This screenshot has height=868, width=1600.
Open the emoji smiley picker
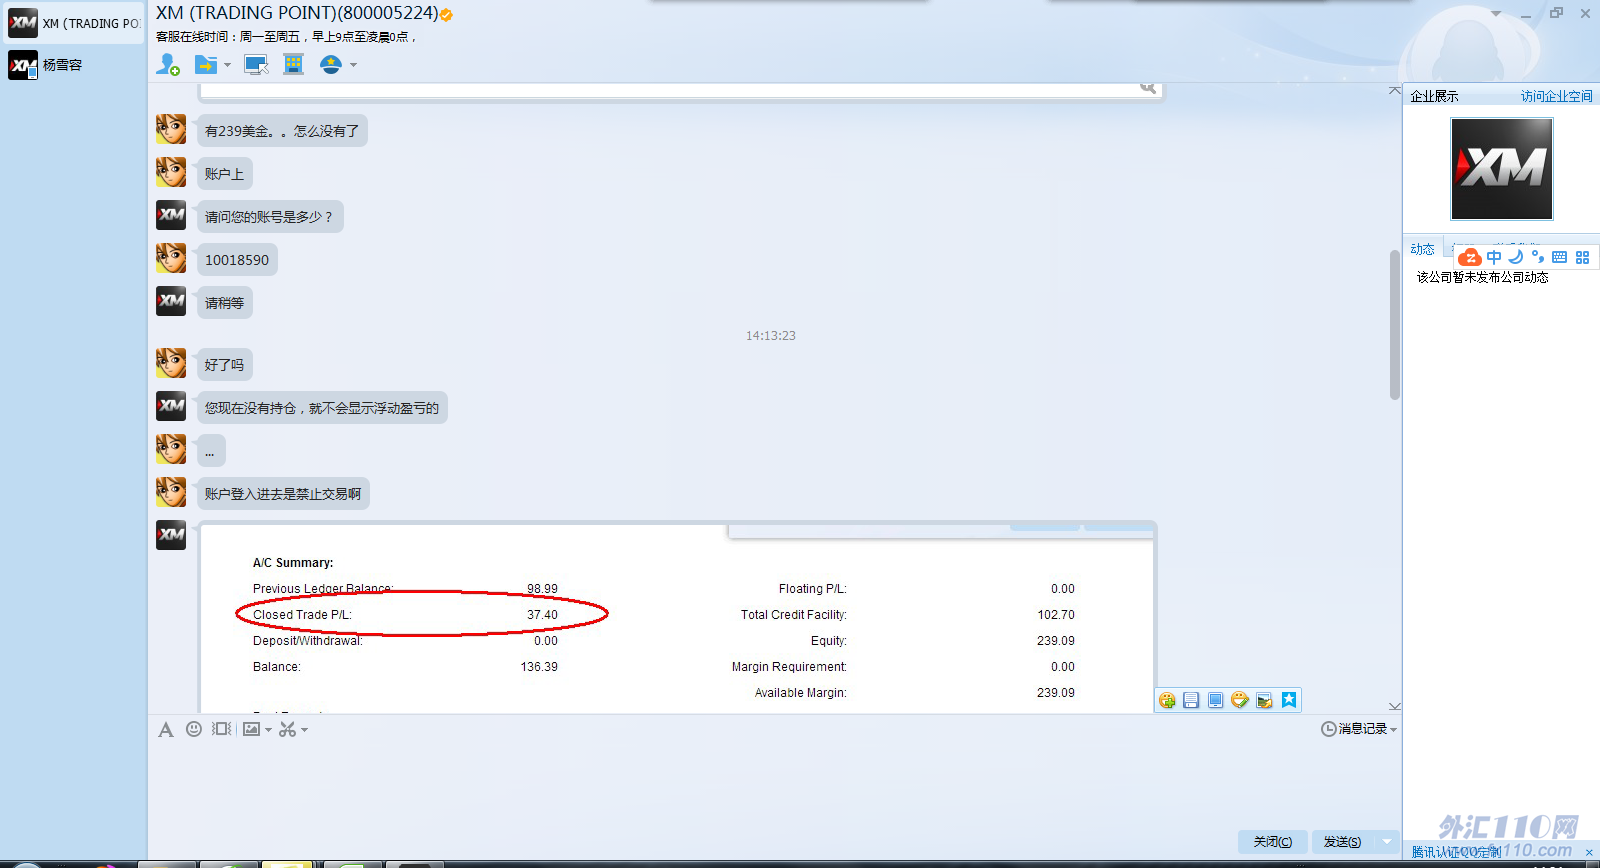coord(194,730)
